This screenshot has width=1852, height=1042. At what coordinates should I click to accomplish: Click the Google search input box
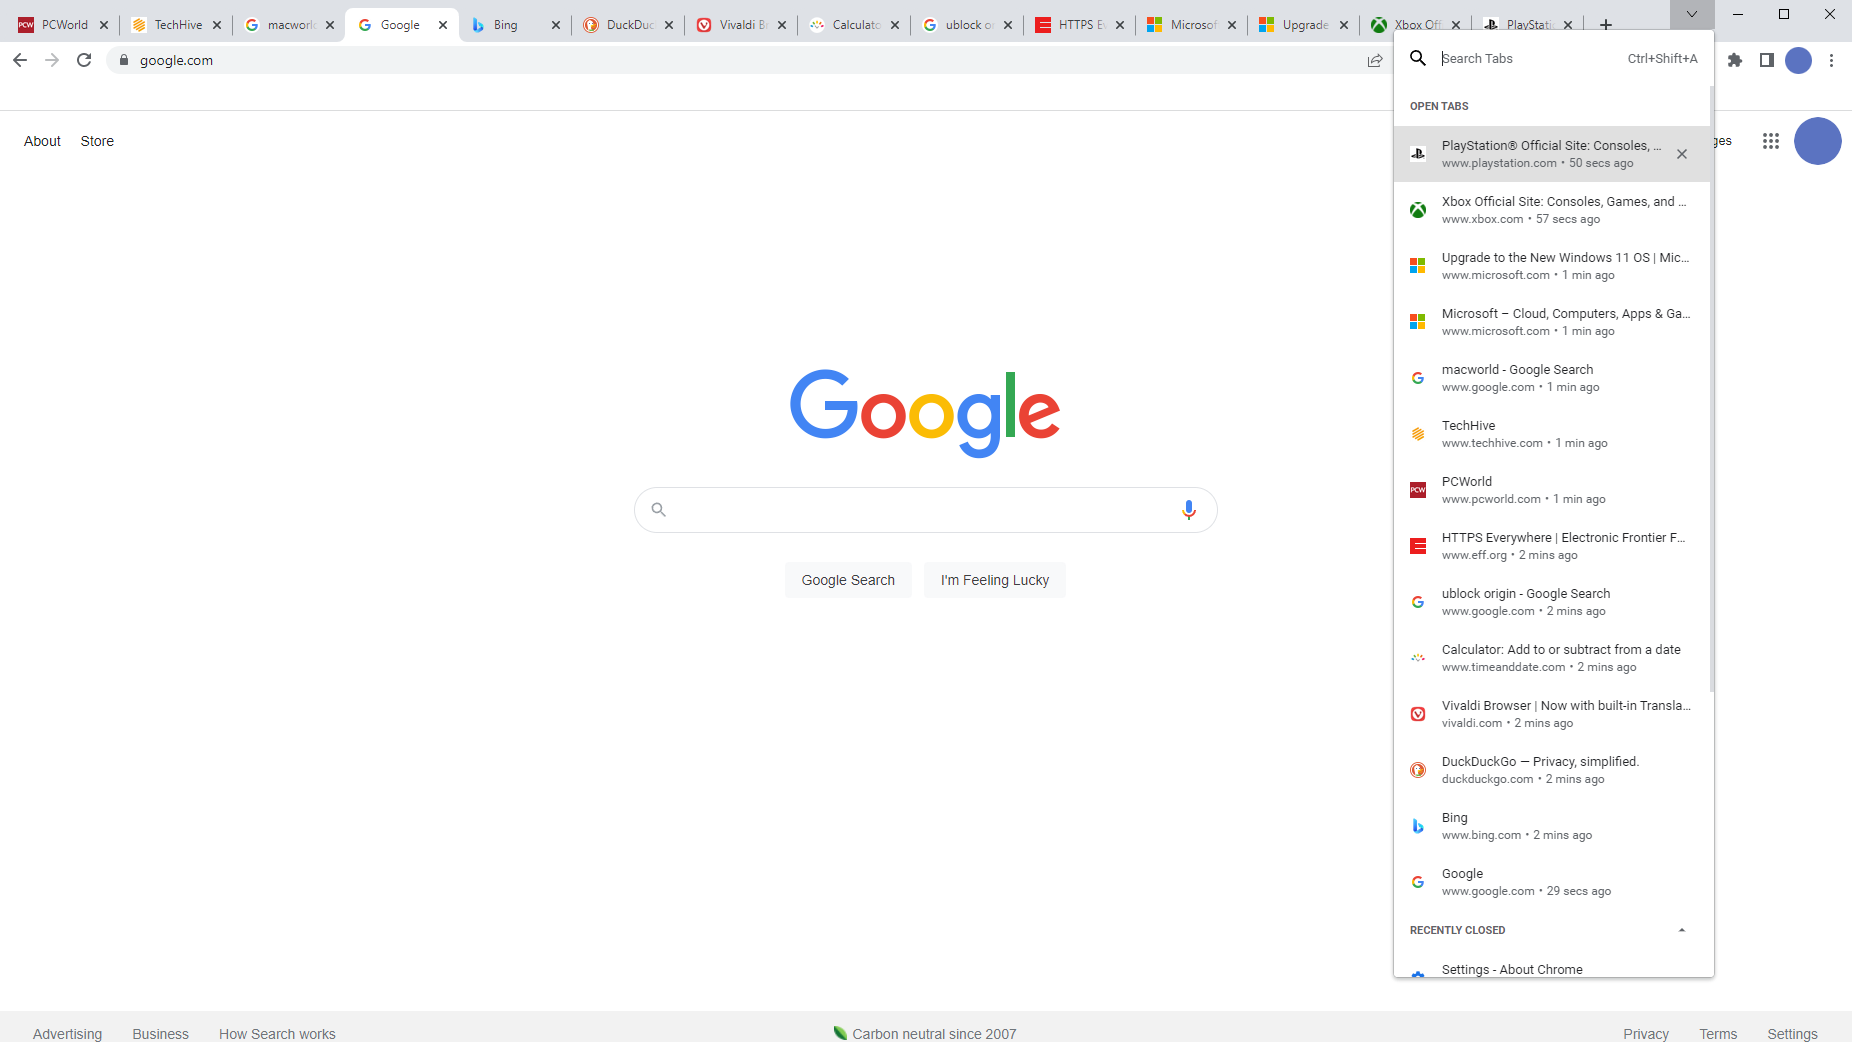pyautogui.click(x=925, y=510)
